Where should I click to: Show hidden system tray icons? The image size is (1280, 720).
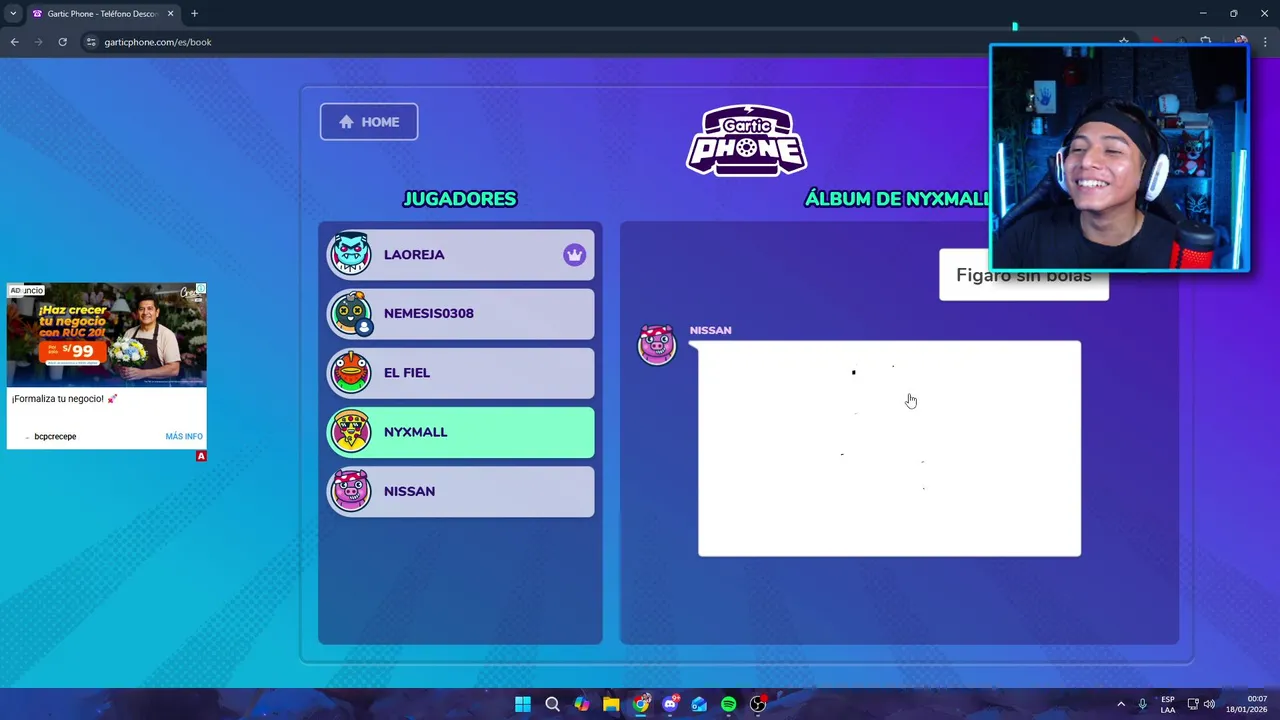click(x=1121, y=704)
